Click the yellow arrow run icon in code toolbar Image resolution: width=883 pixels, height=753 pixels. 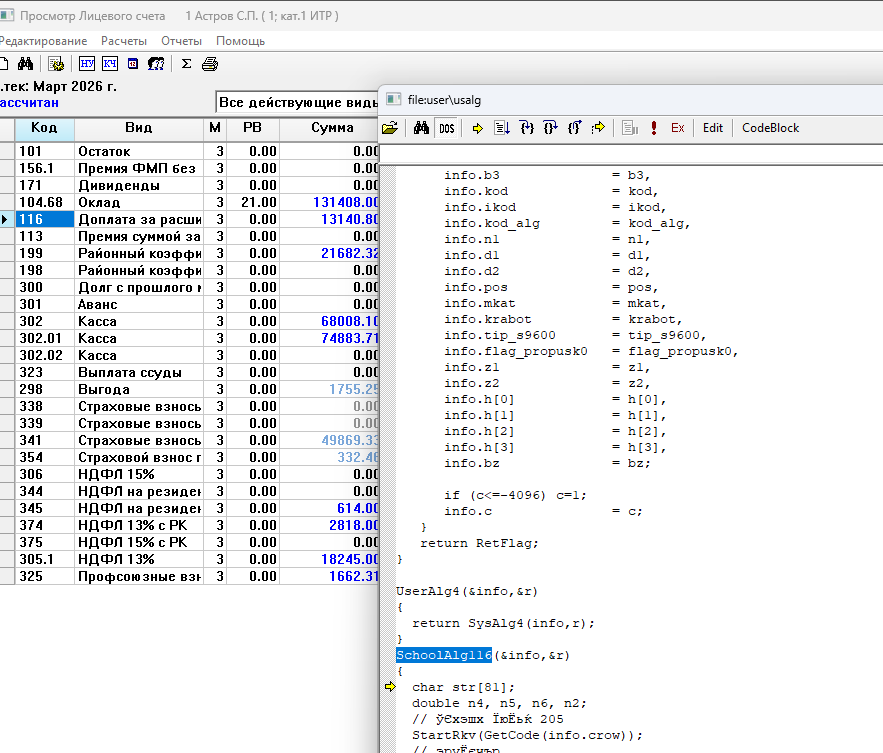(x=477, y=128)
